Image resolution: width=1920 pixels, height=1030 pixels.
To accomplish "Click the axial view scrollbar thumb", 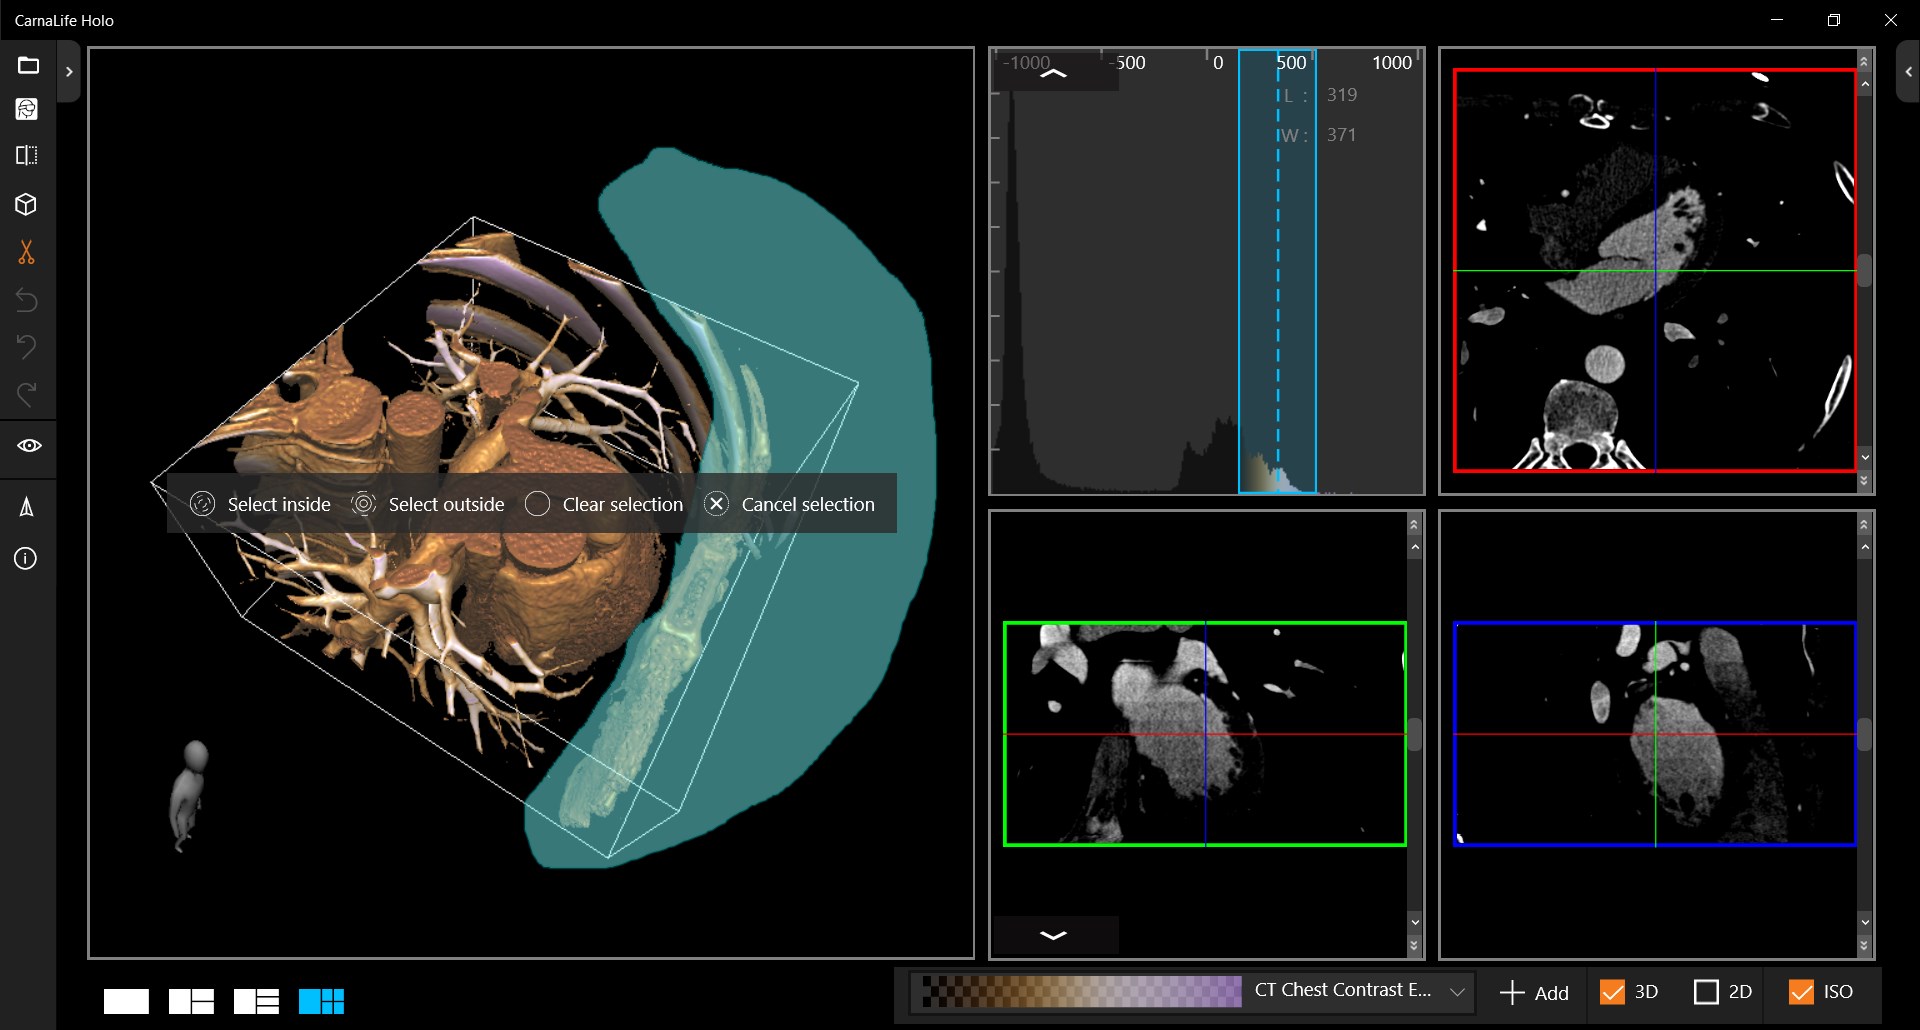I will pyautogui.click(x=1864, y=271).
